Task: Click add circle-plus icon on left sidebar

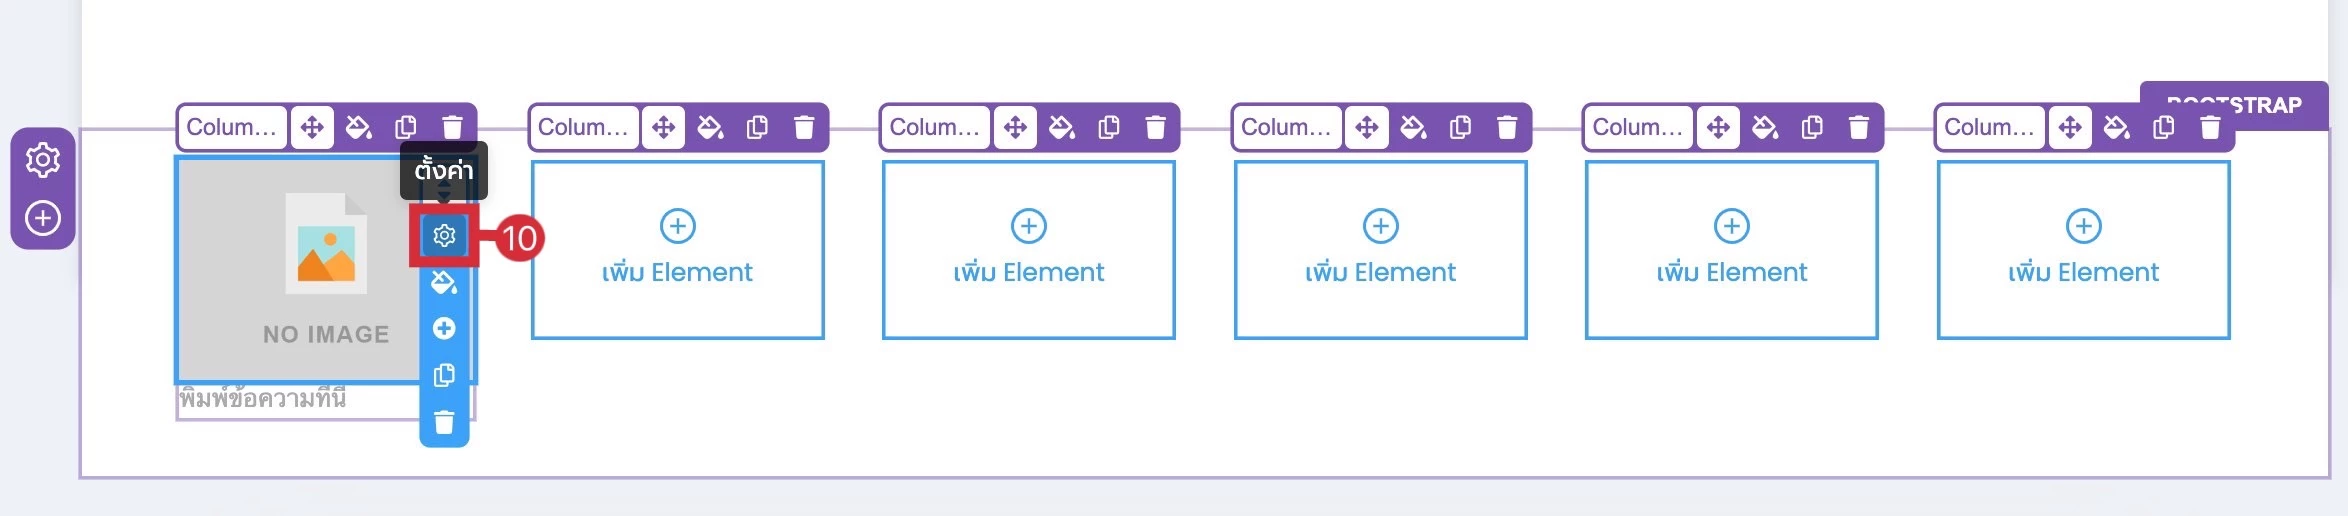Action: 43,218
